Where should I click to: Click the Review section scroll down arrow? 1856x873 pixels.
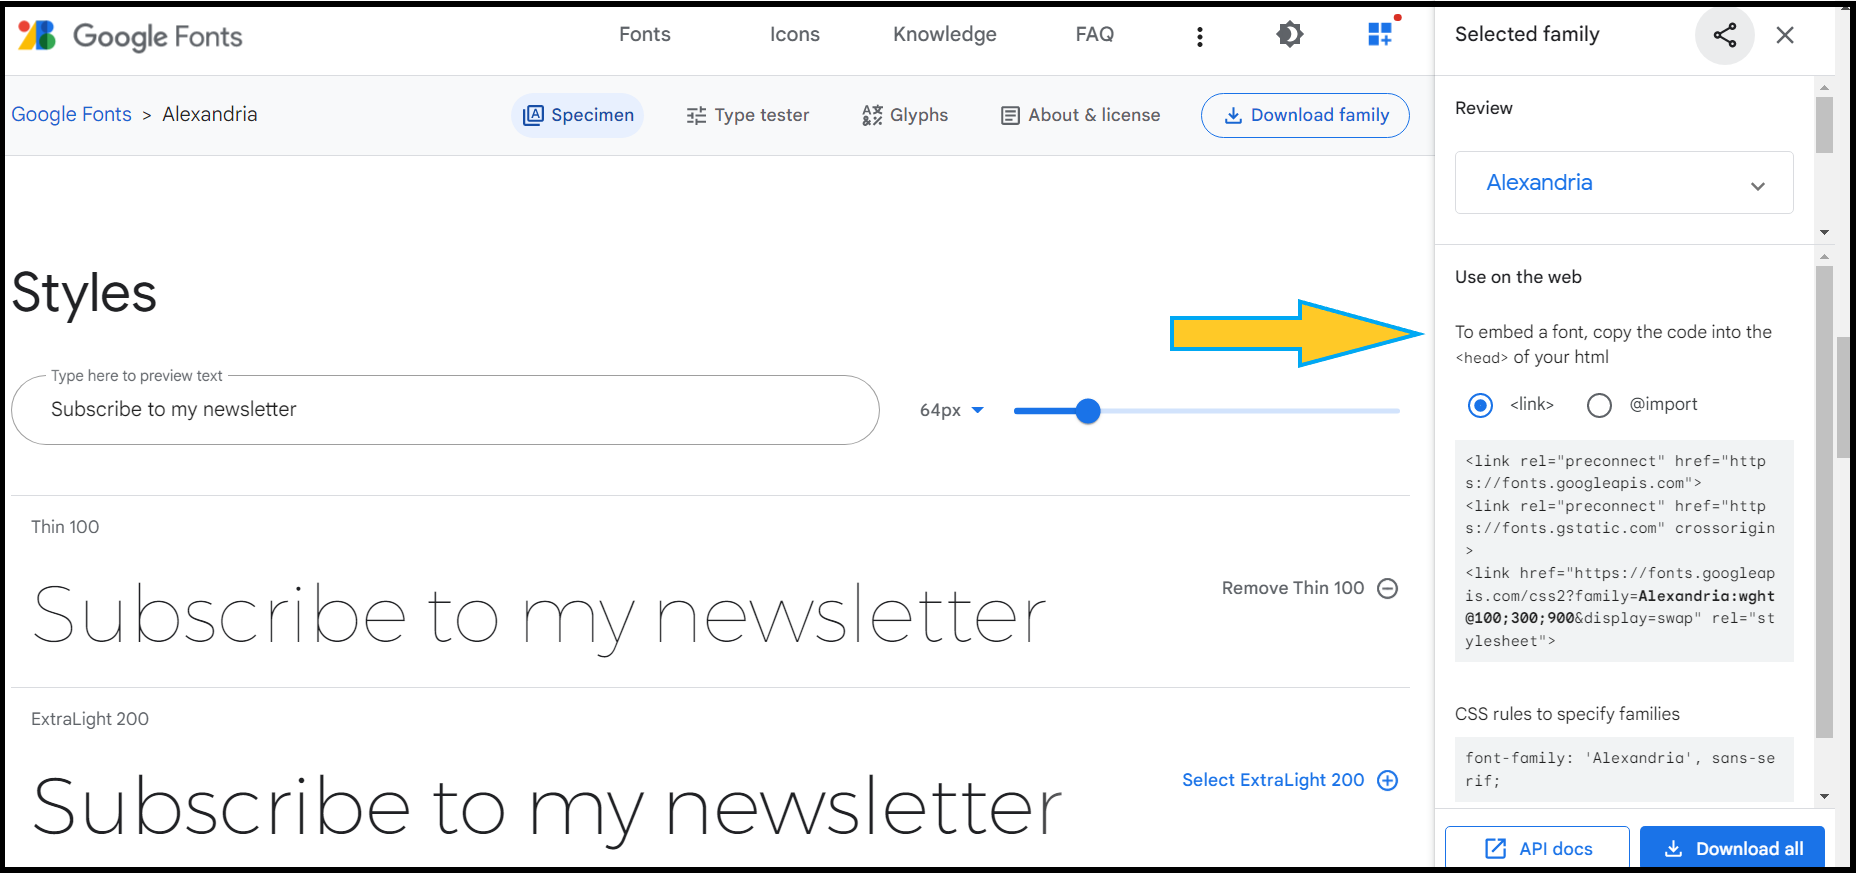click(x=1824, y=232)
